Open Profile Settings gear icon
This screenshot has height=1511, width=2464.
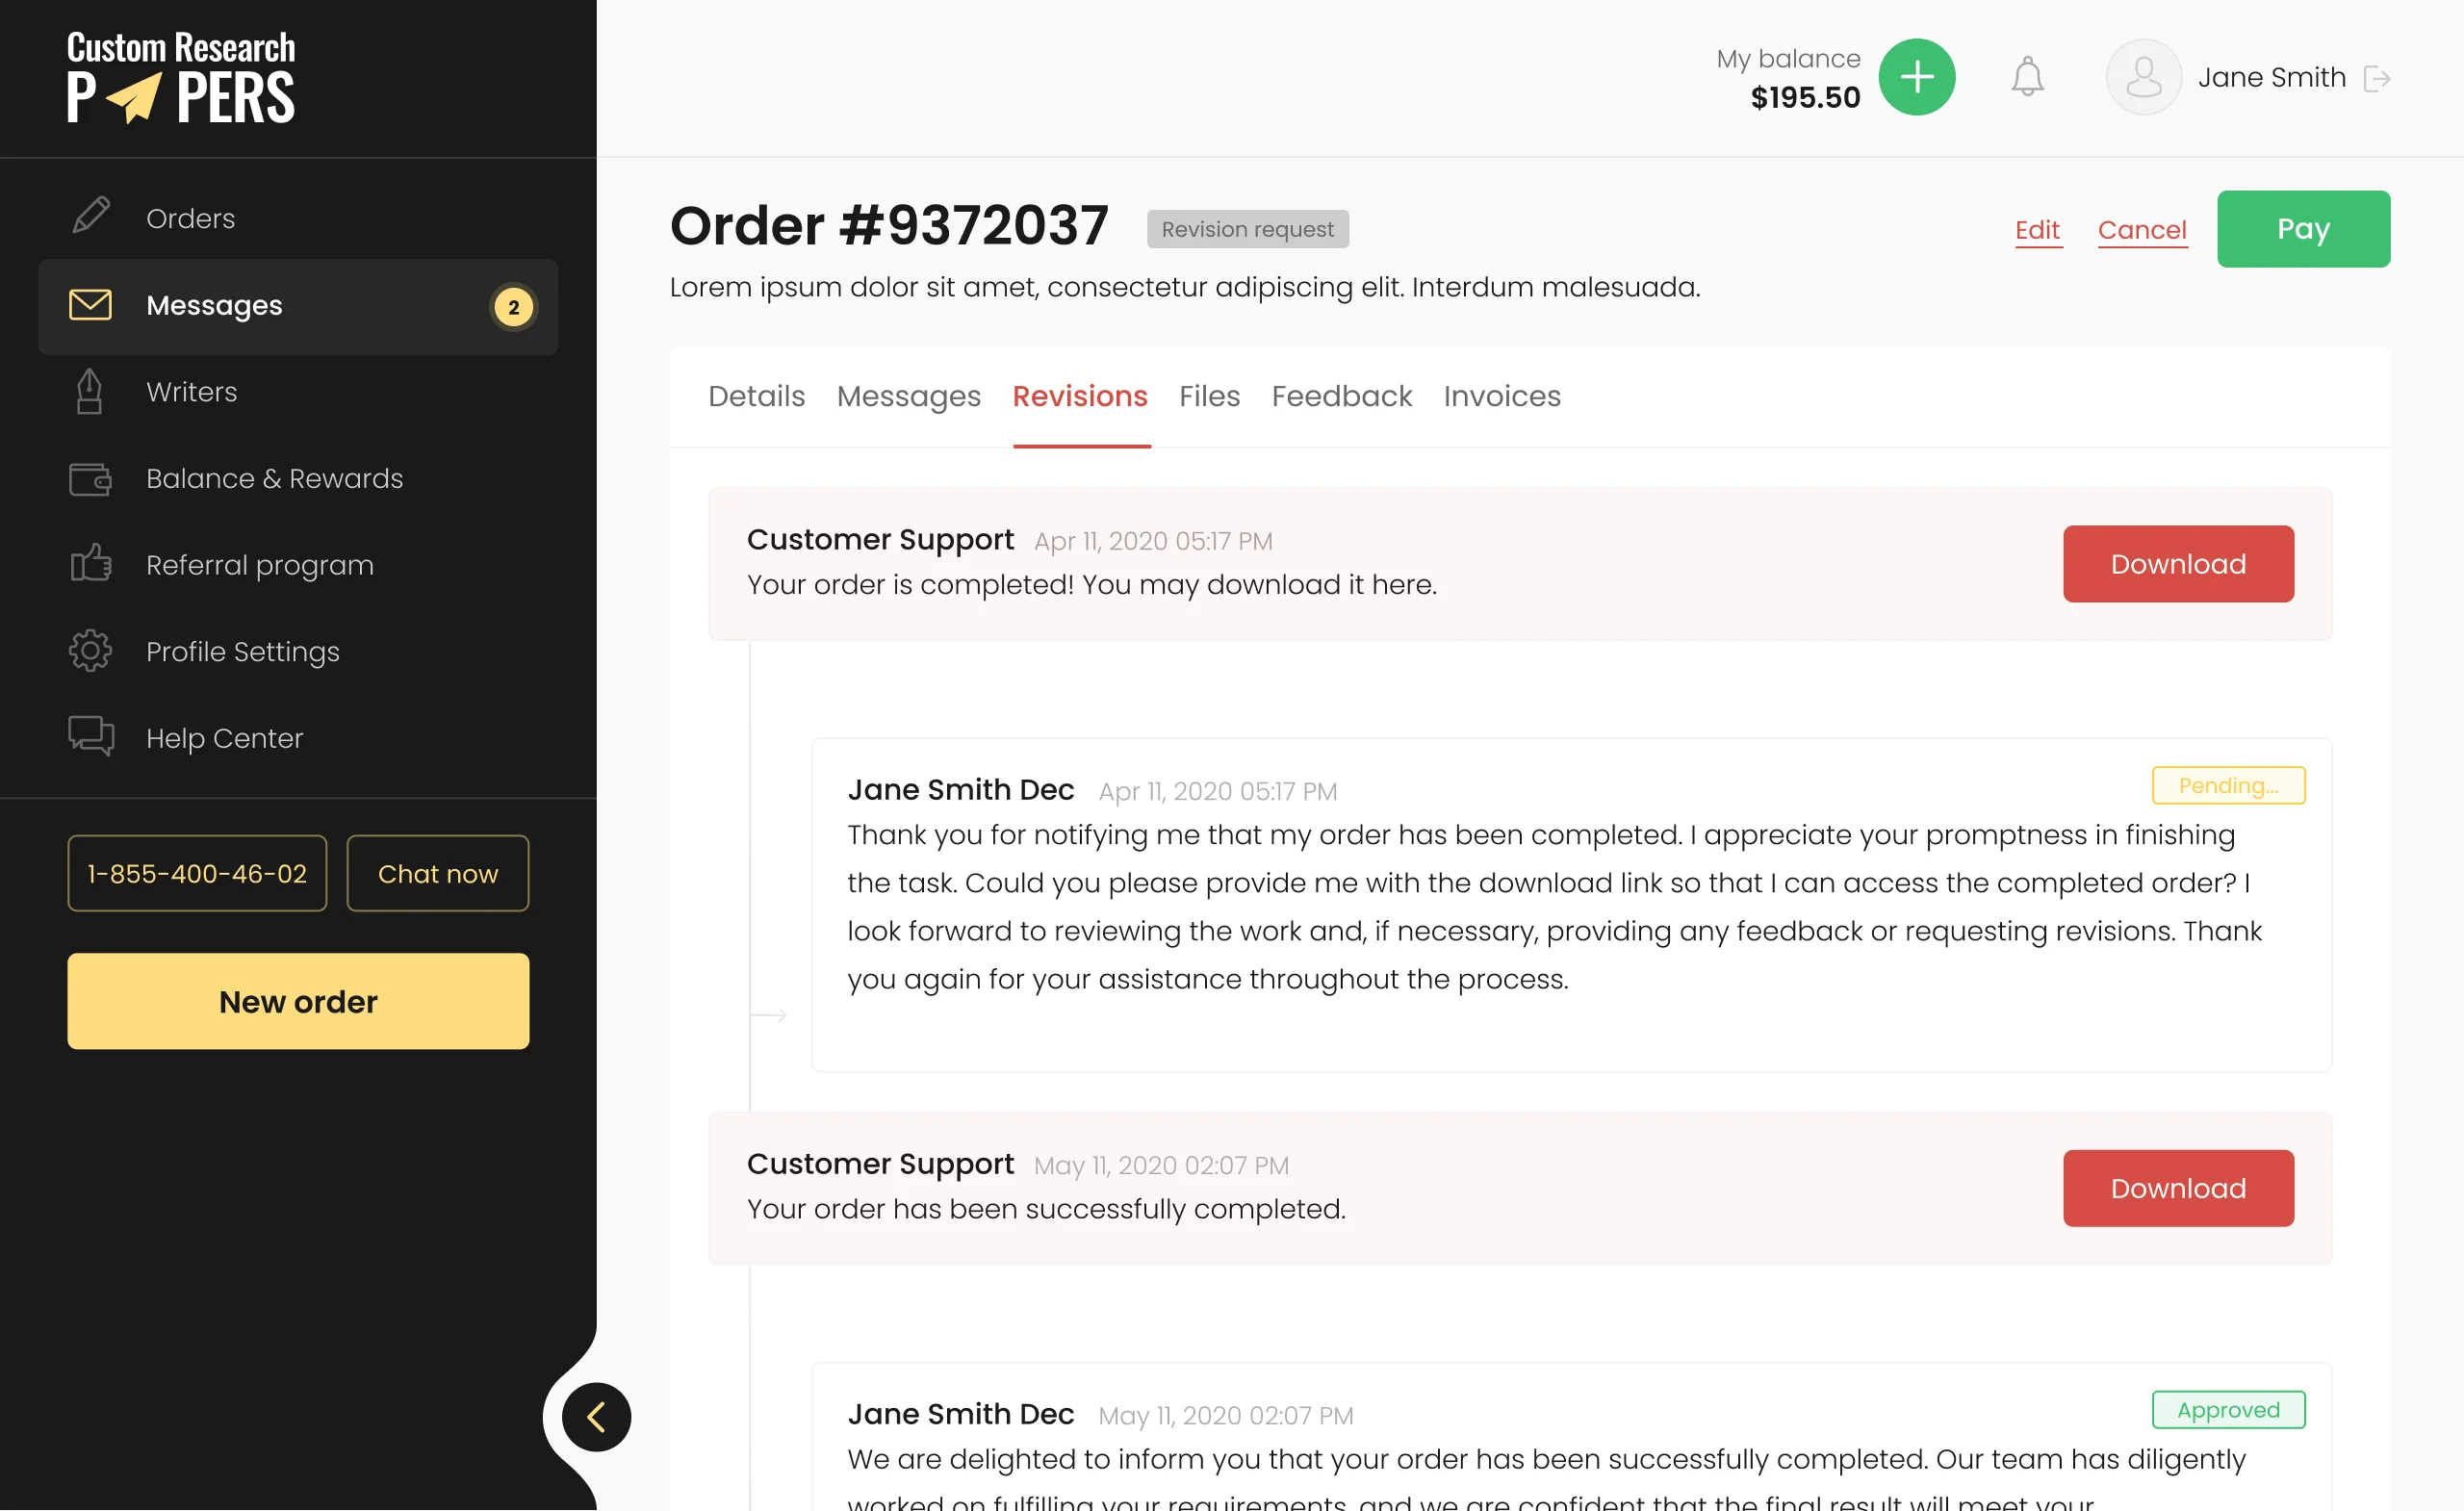click(90, 651)
